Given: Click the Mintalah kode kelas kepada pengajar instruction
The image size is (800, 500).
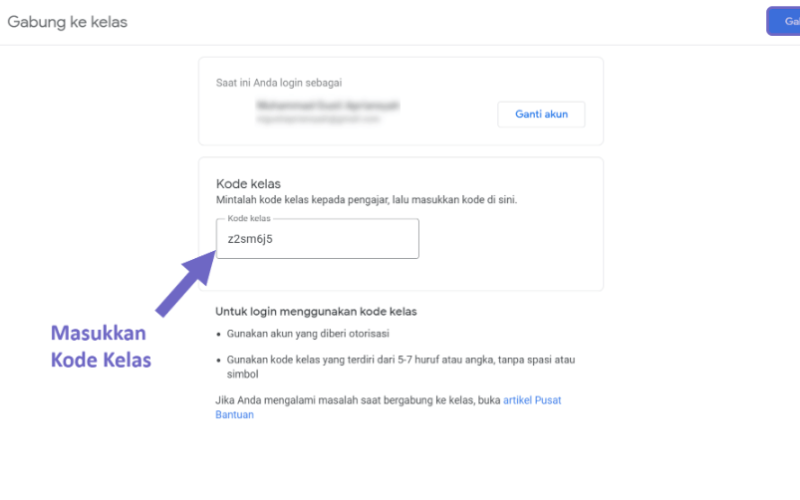Looking at the screenshot, I should (x=366, y=200).
